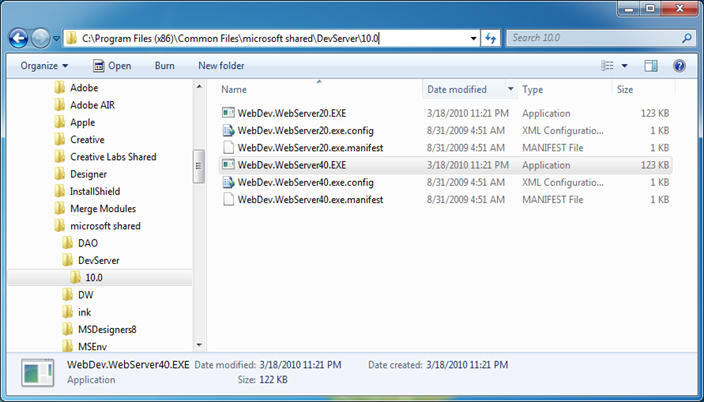The width and height of the screenshot is (704, 402).
Task: Click the Size 122 KB details value
Action: point(273,380)
